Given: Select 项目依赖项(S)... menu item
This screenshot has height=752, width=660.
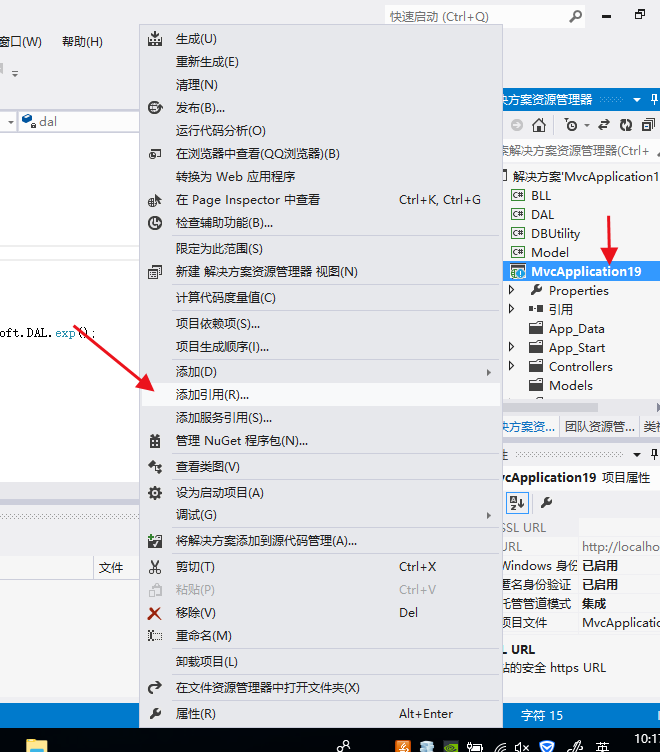Looking at the screenshot, I should tap(321, 324).
